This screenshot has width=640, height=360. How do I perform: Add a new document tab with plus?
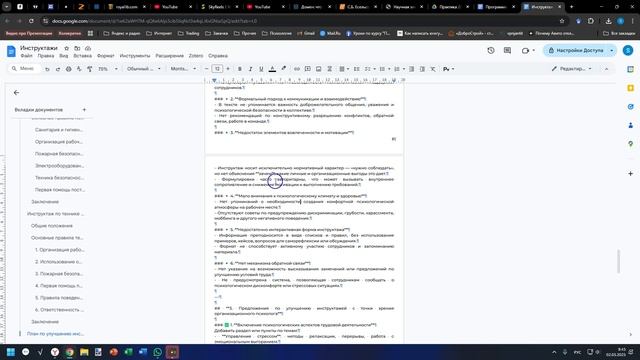click(84, 109)
